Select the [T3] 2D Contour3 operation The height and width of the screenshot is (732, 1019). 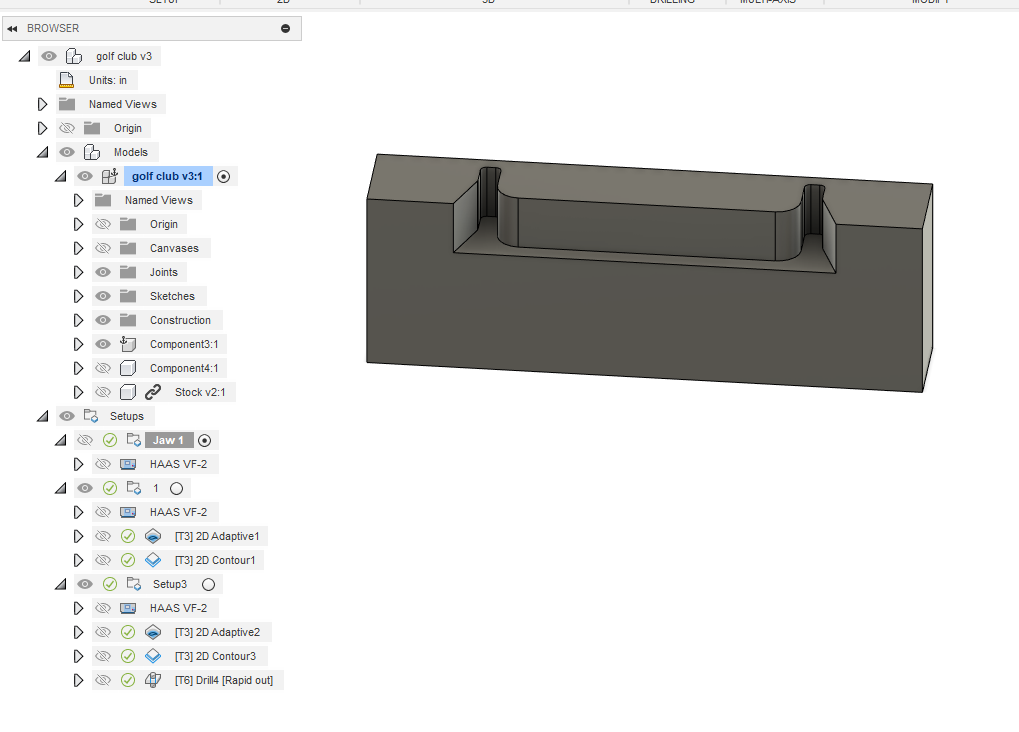point(215,656)
